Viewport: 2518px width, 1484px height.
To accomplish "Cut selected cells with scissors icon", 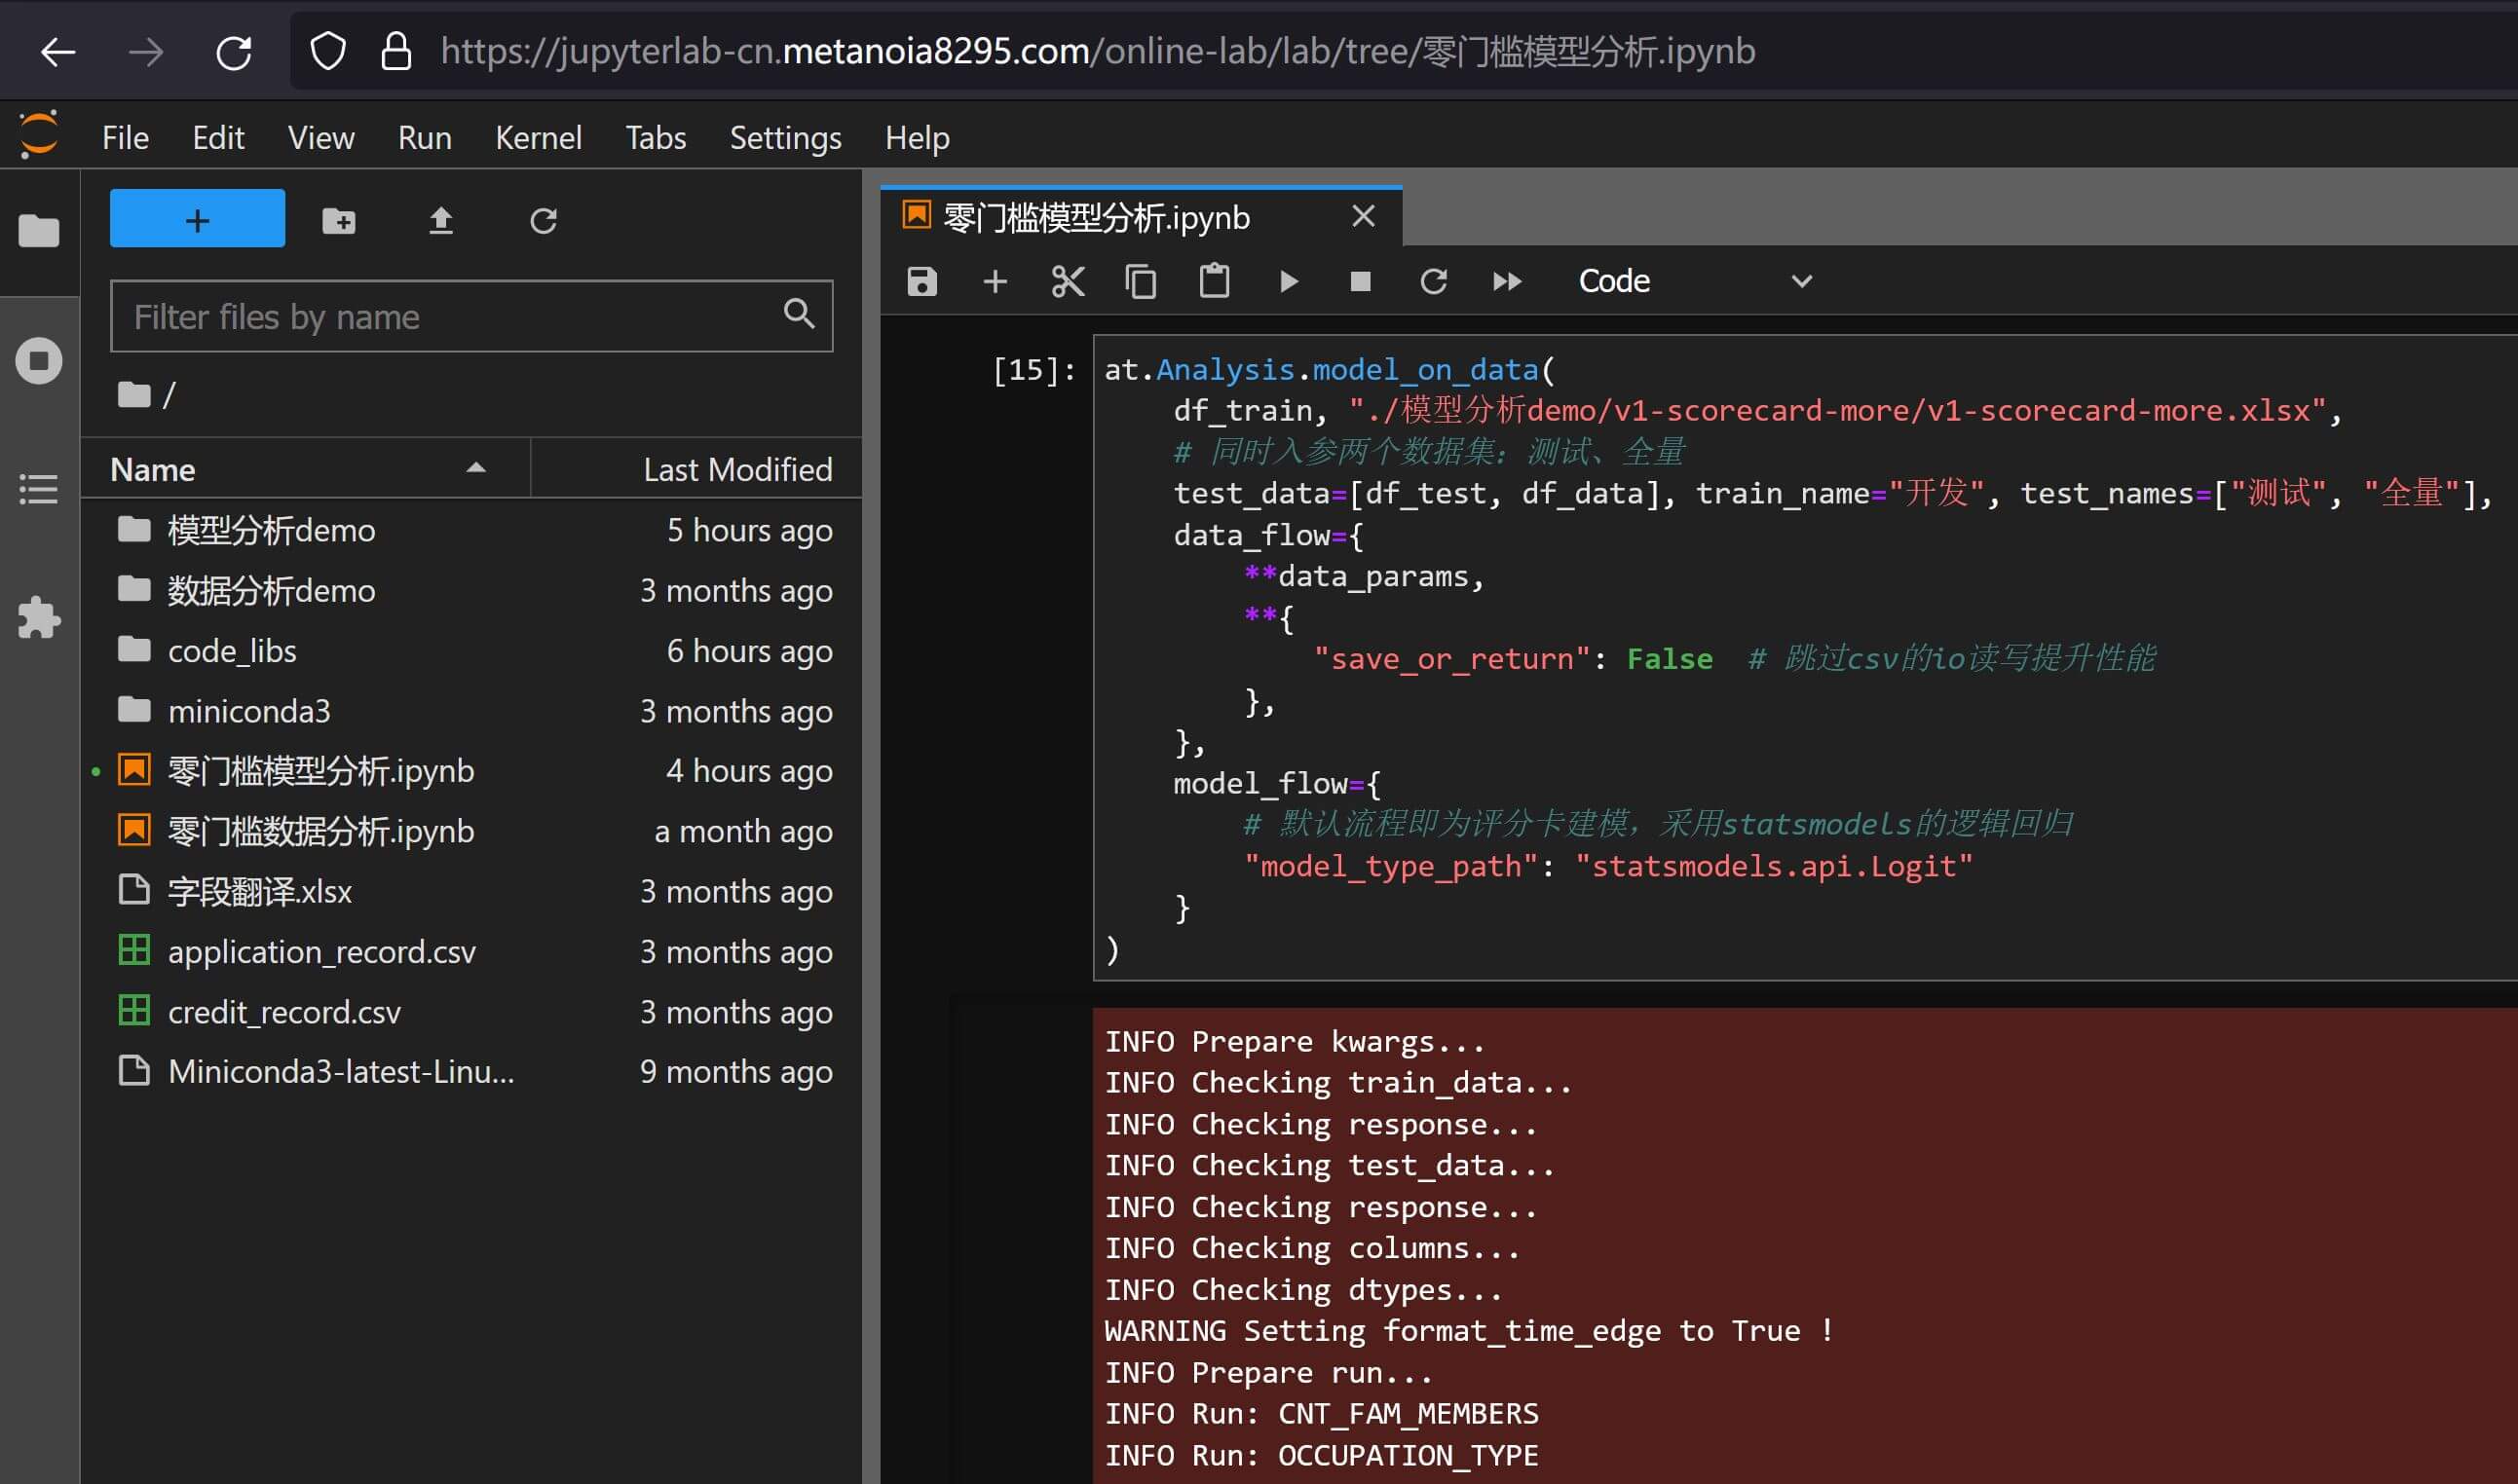I will click(x=1067, y=282).
